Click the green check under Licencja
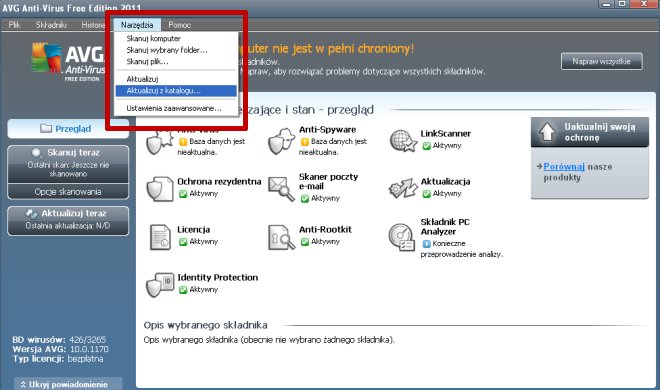Image resolution: width=660 pixels, height=390 pixels. click(183, 241)
